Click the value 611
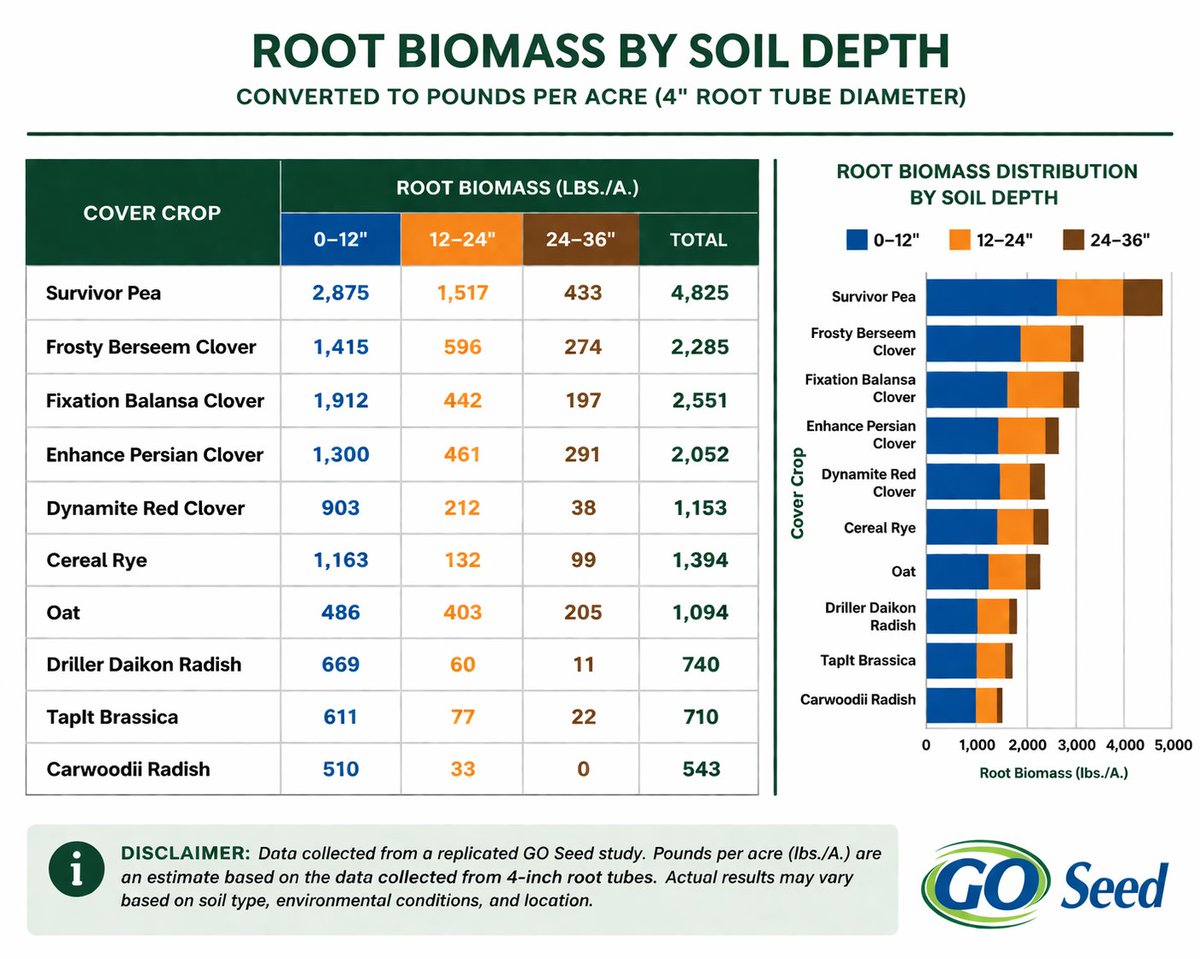The image size is (1200, 959). (x=340, y=717)
